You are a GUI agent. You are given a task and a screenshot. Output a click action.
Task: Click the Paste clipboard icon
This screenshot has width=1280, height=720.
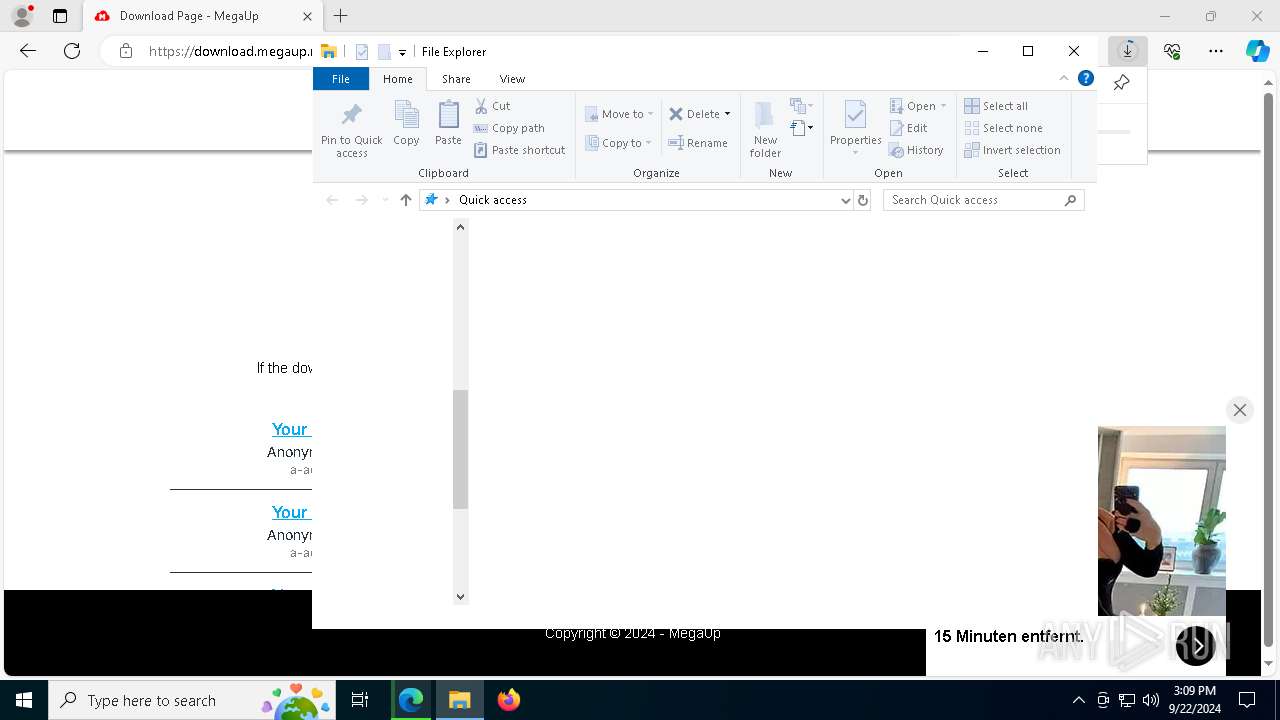coord(448,124)
